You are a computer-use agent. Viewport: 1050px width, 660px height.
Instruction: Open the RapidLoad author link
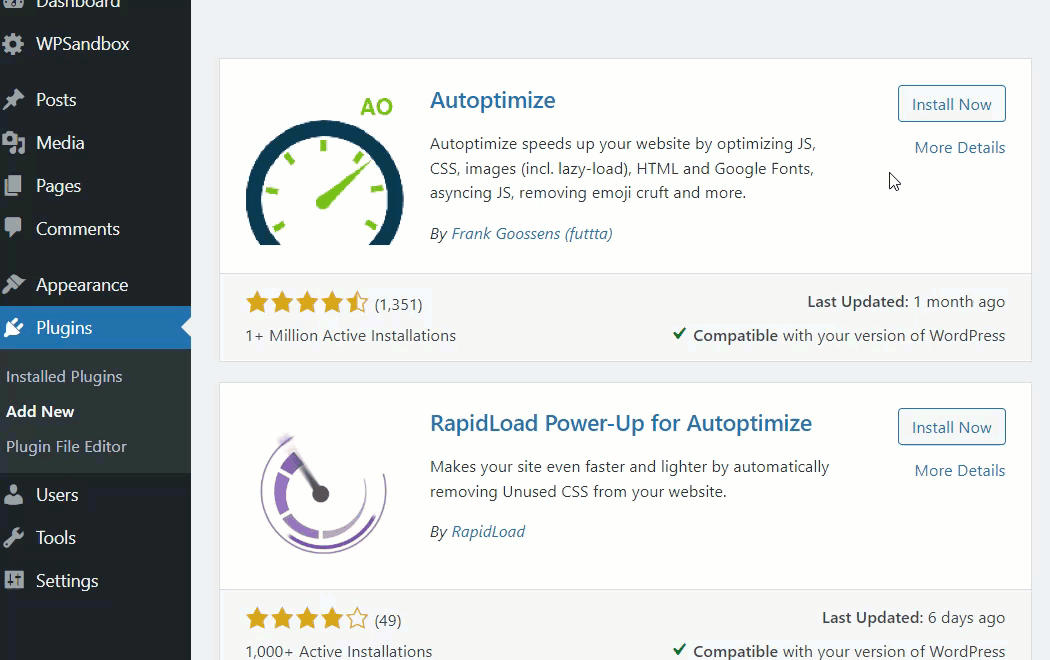[x=488, y=531]
